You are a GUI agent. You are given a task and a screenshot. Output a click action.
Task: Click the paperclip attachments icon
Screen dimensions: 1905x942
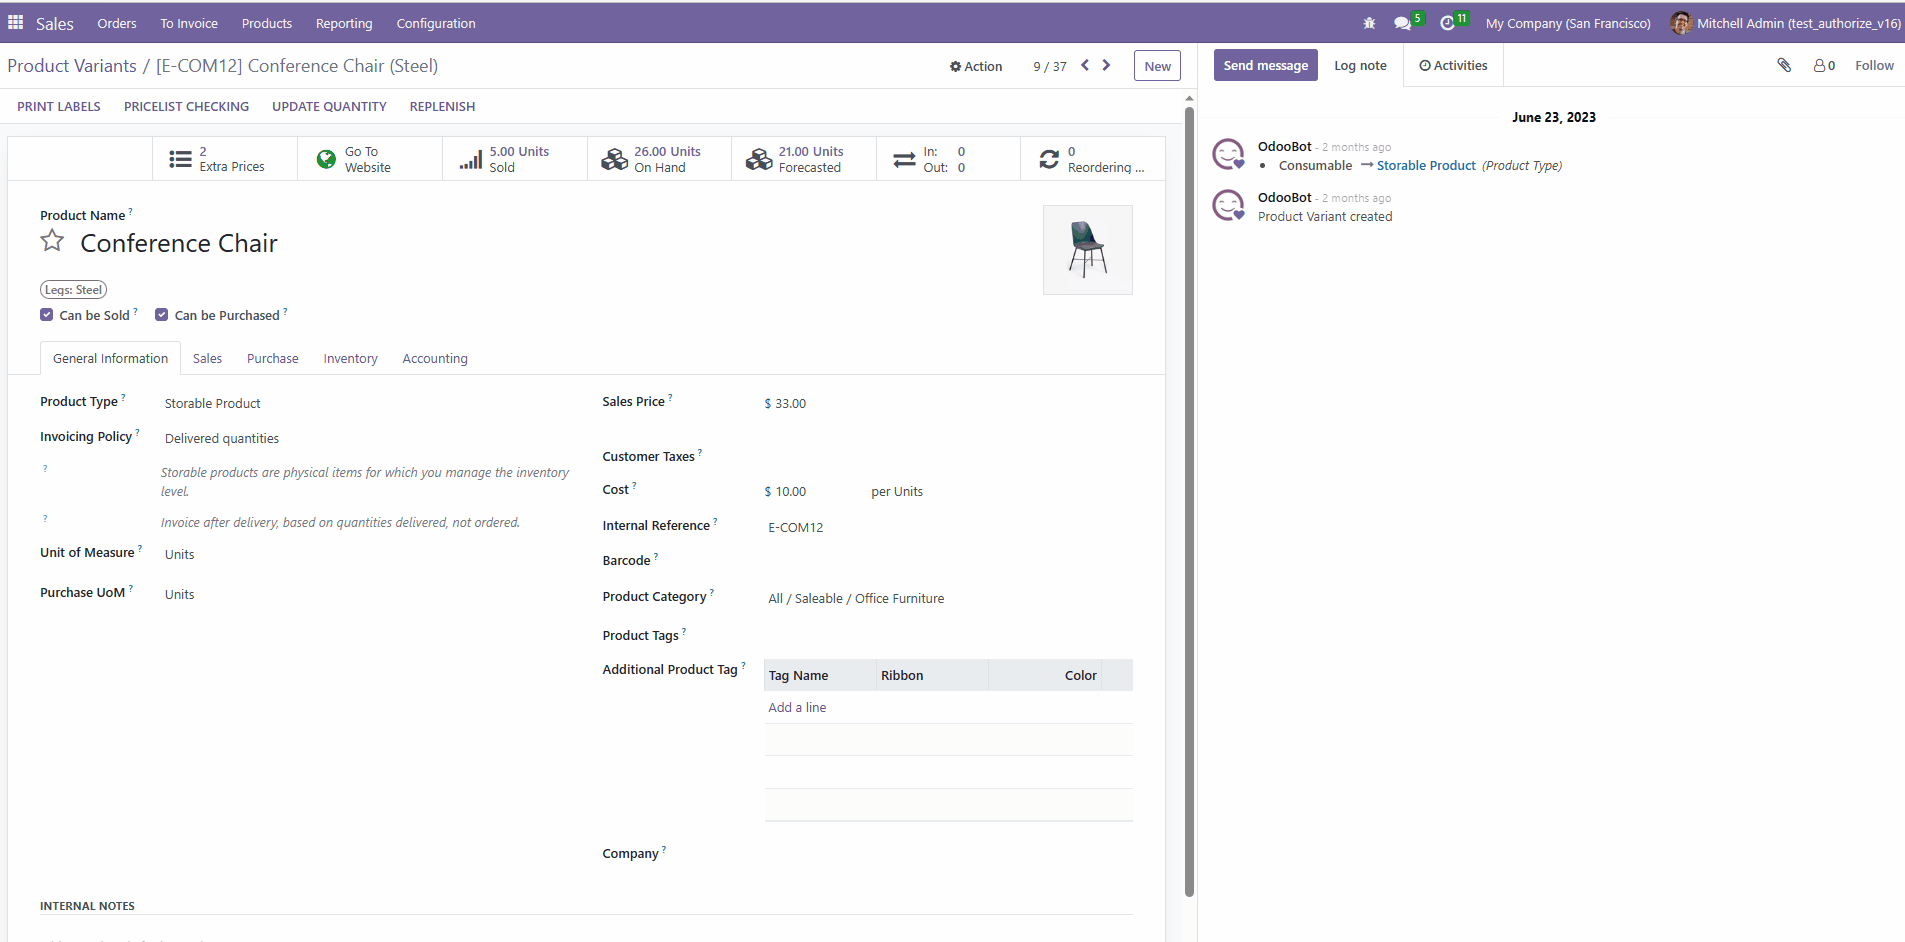coord(1784,65)
